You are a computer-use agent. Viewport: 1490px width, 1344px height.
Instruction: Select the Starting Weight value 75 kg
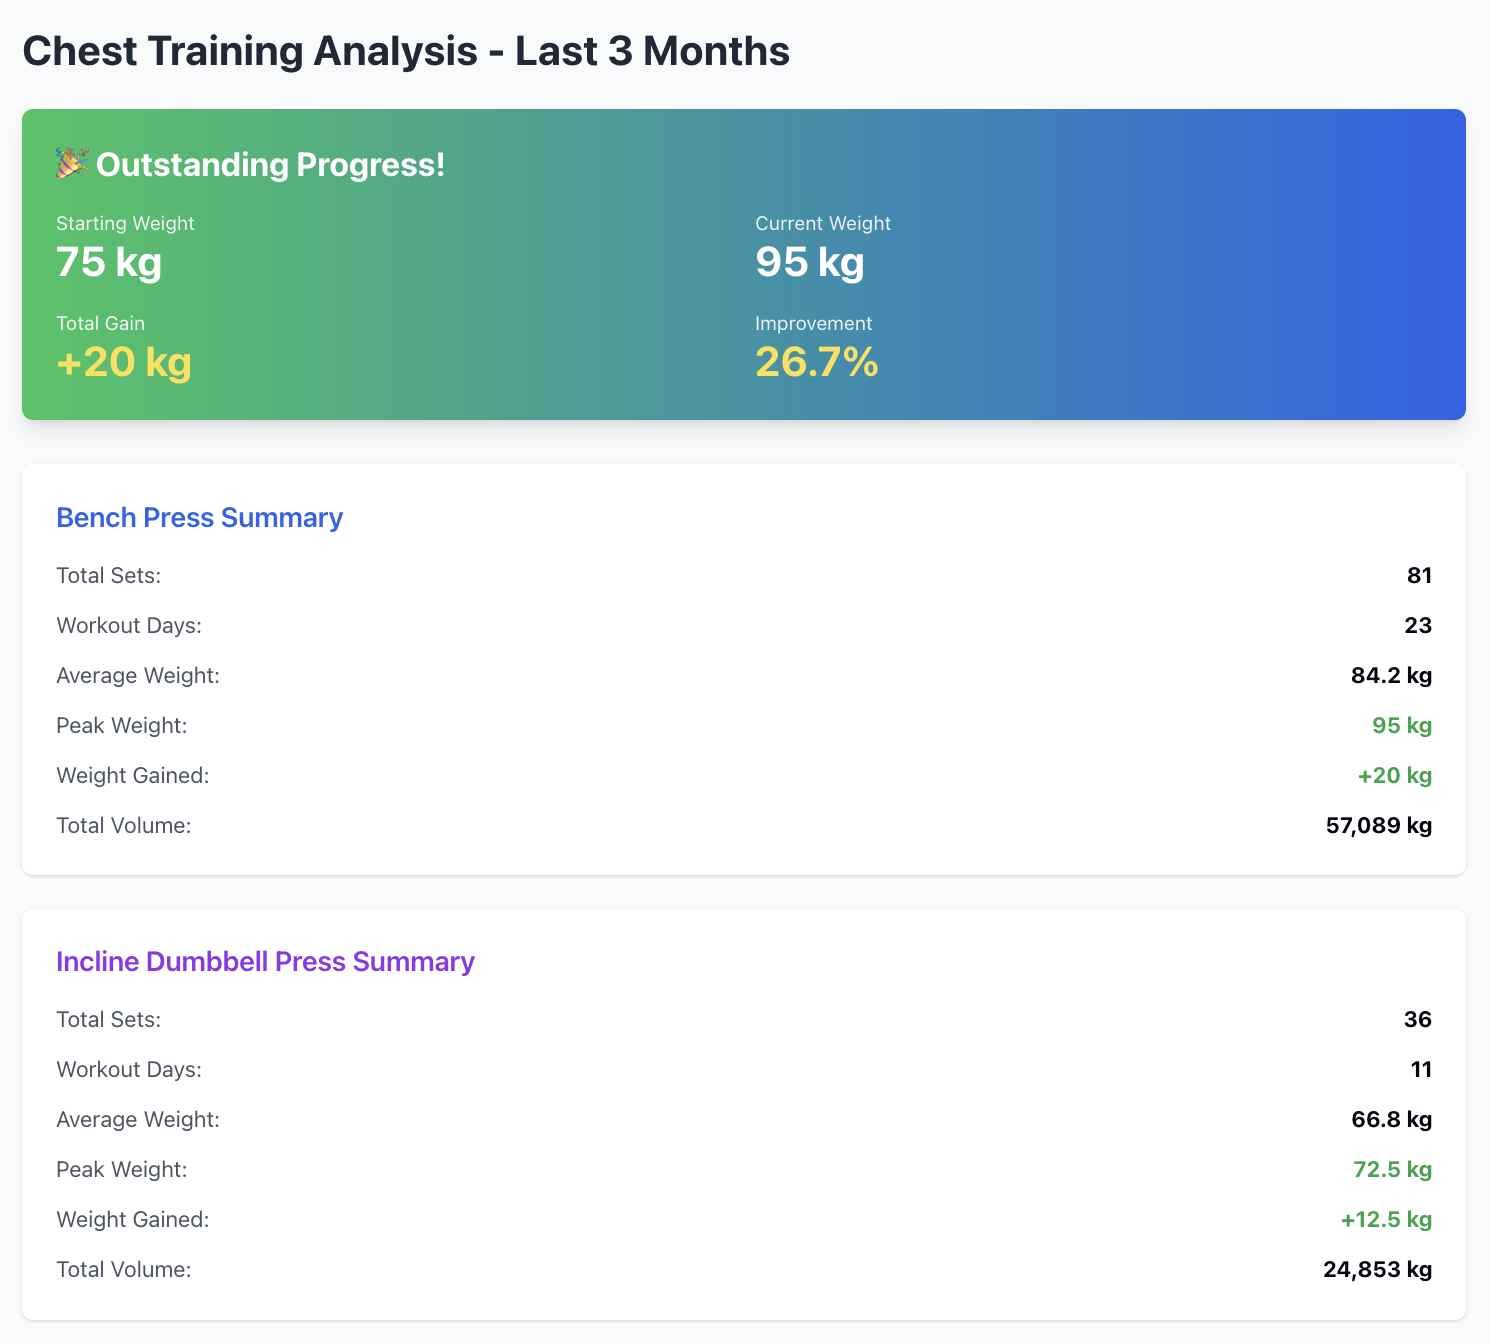108,263
